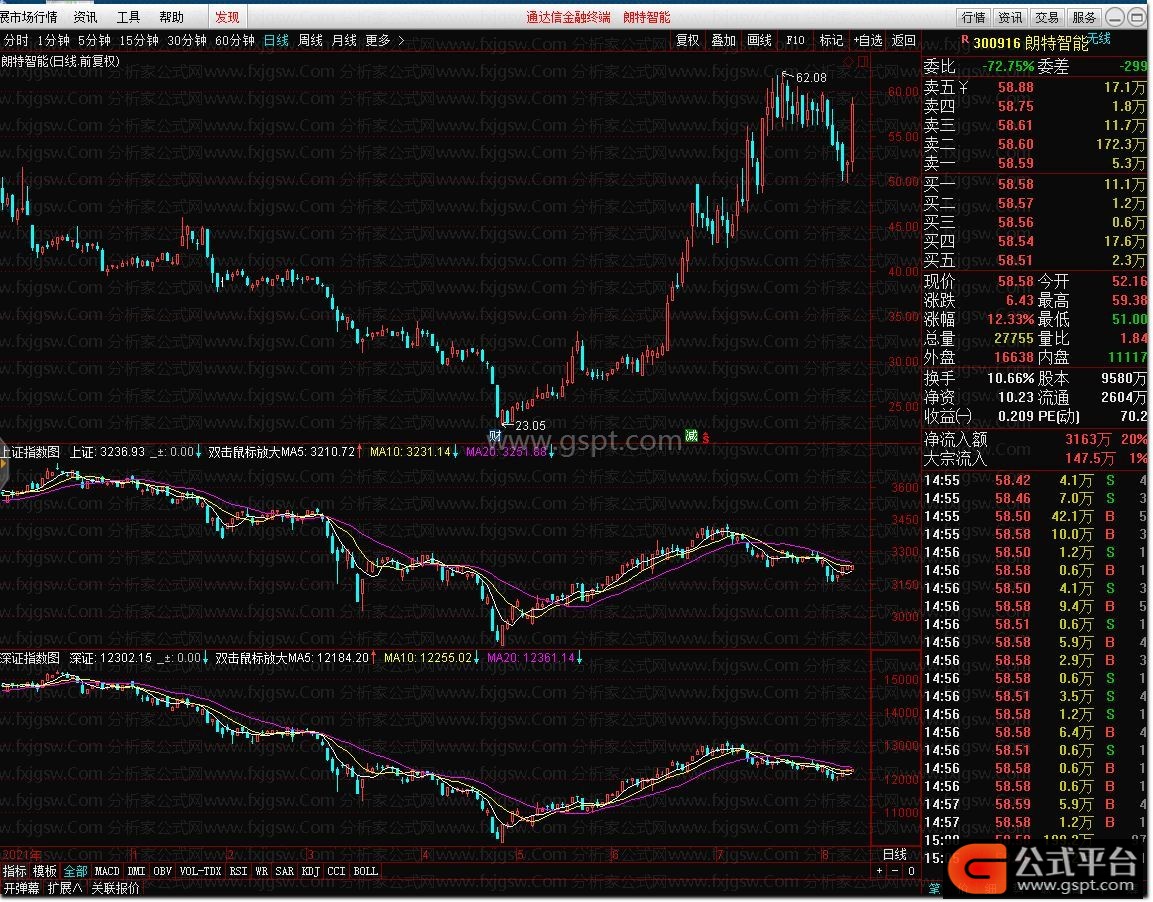Click the ¥ symbol next to 卖五

pos(964,87)
